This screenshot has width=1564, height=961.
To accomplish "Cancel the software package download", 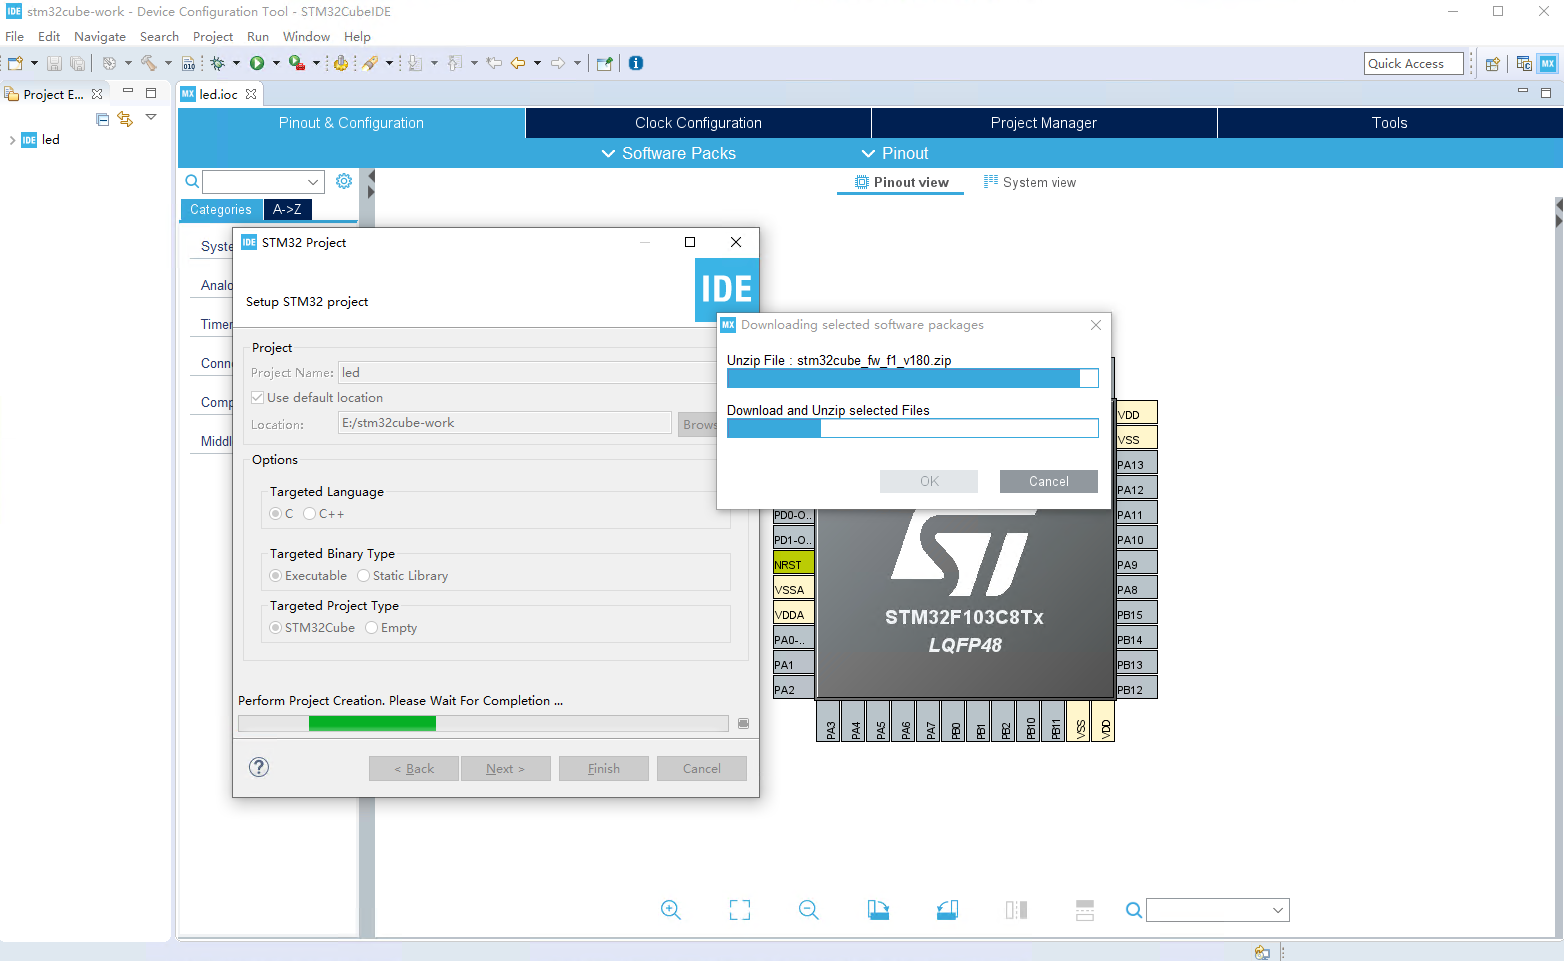I will pos(1049,481).
